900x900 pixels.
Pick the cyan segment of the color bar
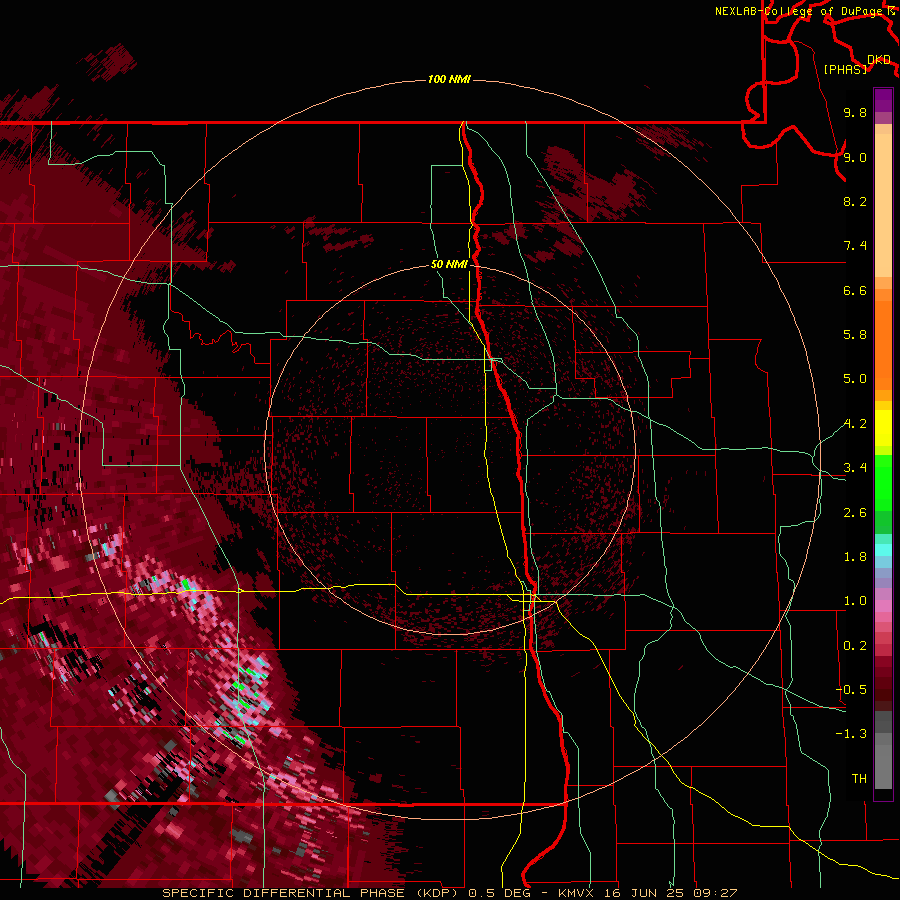[x=883, y=550]
